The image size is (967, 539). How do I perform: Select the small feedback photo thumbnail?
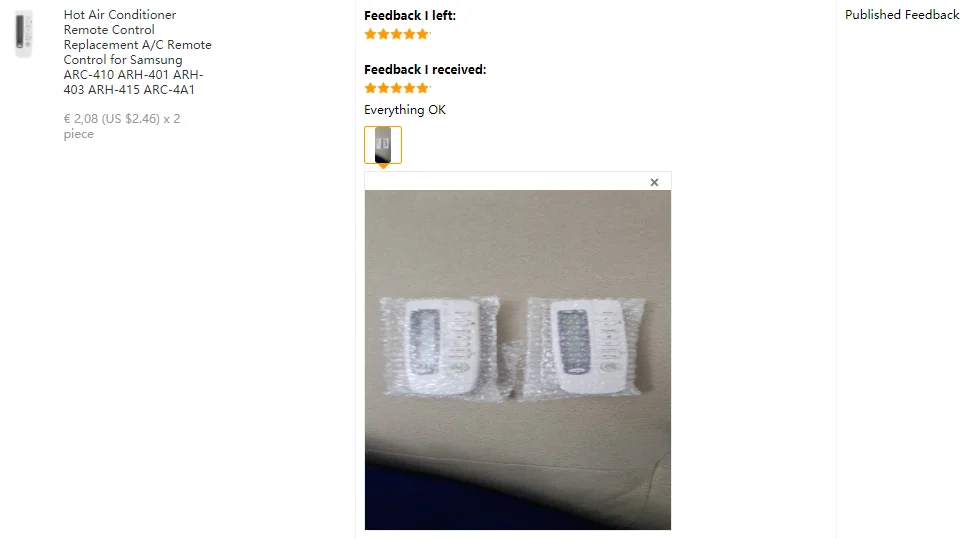(x=383, y=145)
